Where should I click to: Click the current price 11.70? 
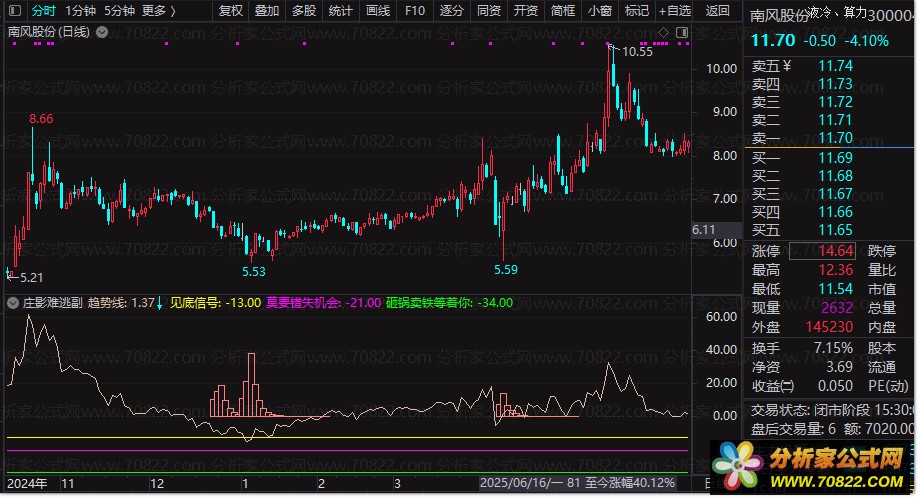click(x=773, y=40)
